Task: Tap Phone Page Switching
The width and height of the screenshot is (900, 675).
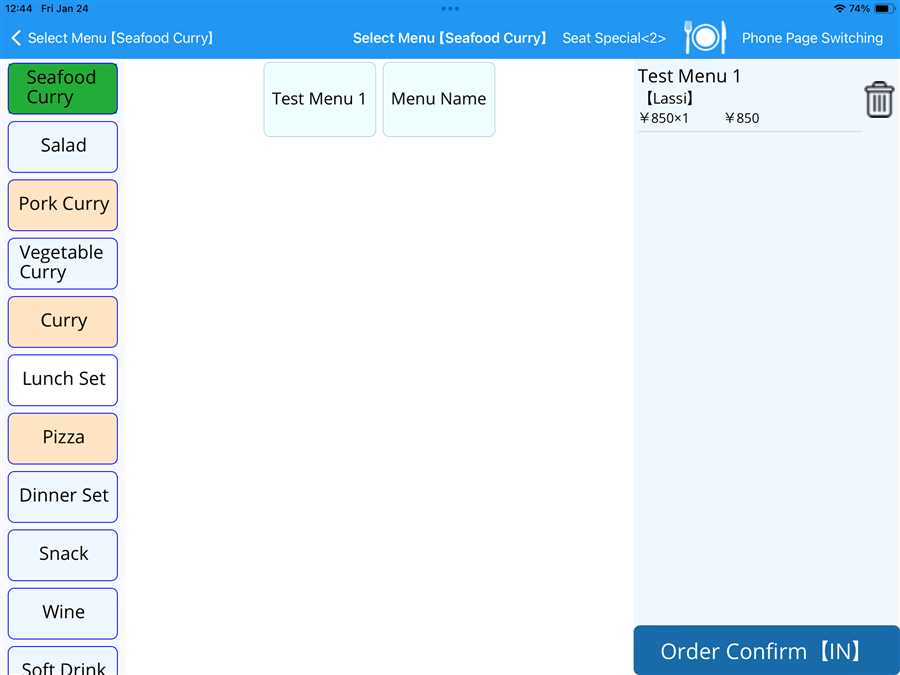Action: 812,38
